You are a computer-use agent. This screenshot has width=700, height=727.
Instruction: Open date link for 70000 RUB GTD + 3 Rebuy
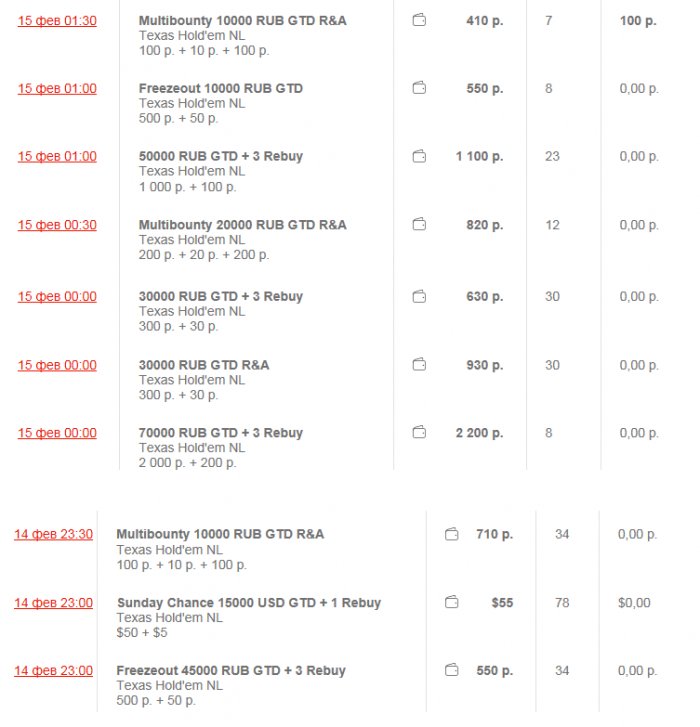(x=57, y=433)
